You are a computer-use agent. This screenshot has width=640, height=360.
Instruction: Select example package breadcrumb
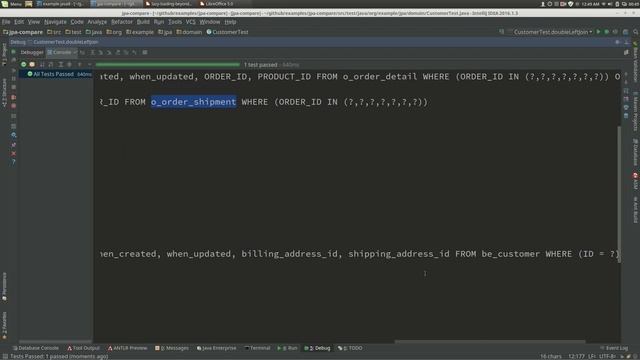tap(140, 32)
